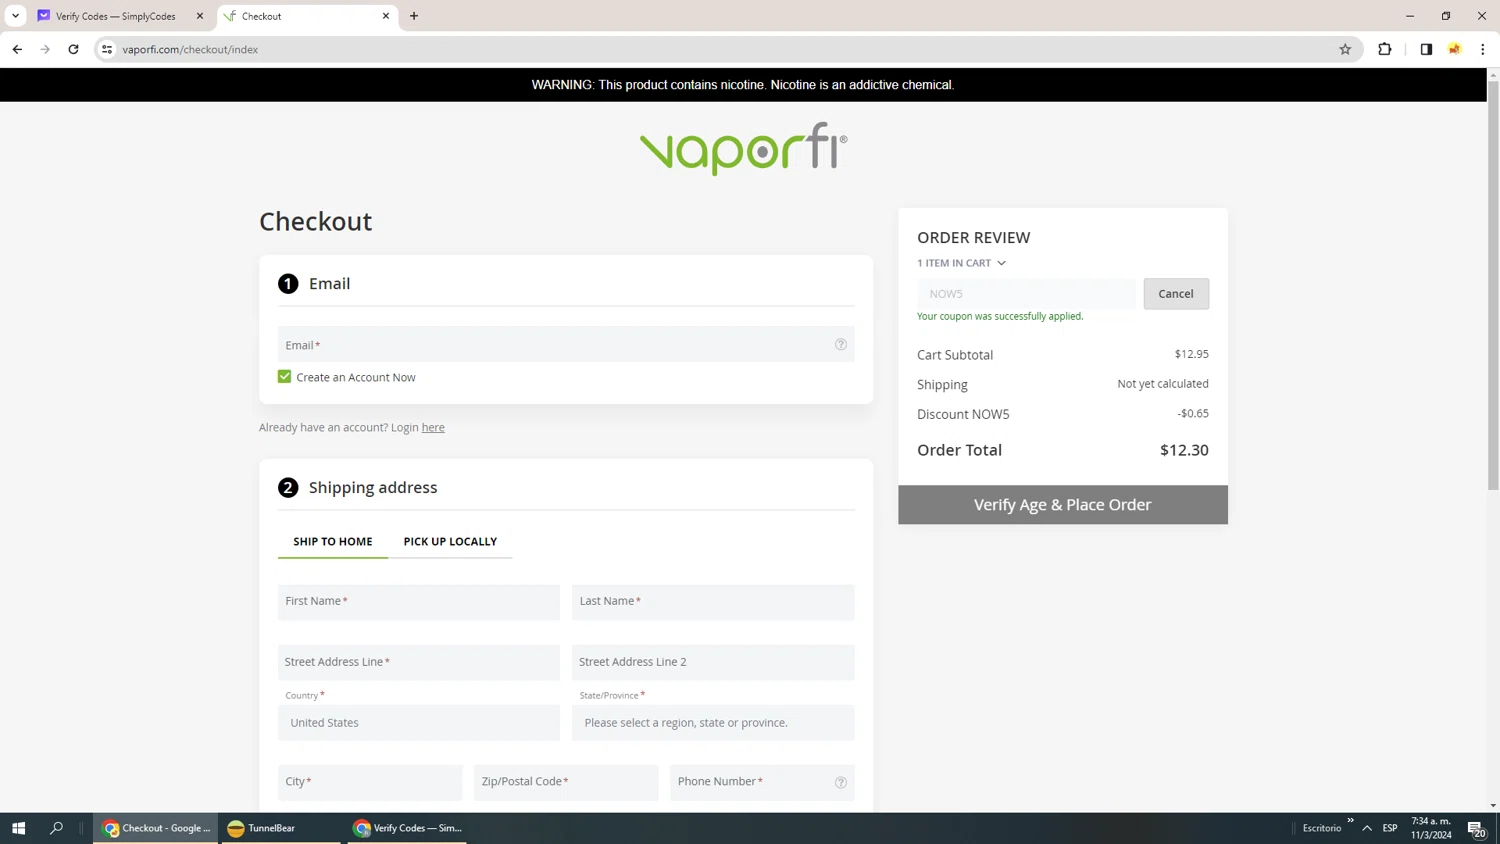Click the Phone Number help question mark icon

pyautogui.click(x=841, y=782)
